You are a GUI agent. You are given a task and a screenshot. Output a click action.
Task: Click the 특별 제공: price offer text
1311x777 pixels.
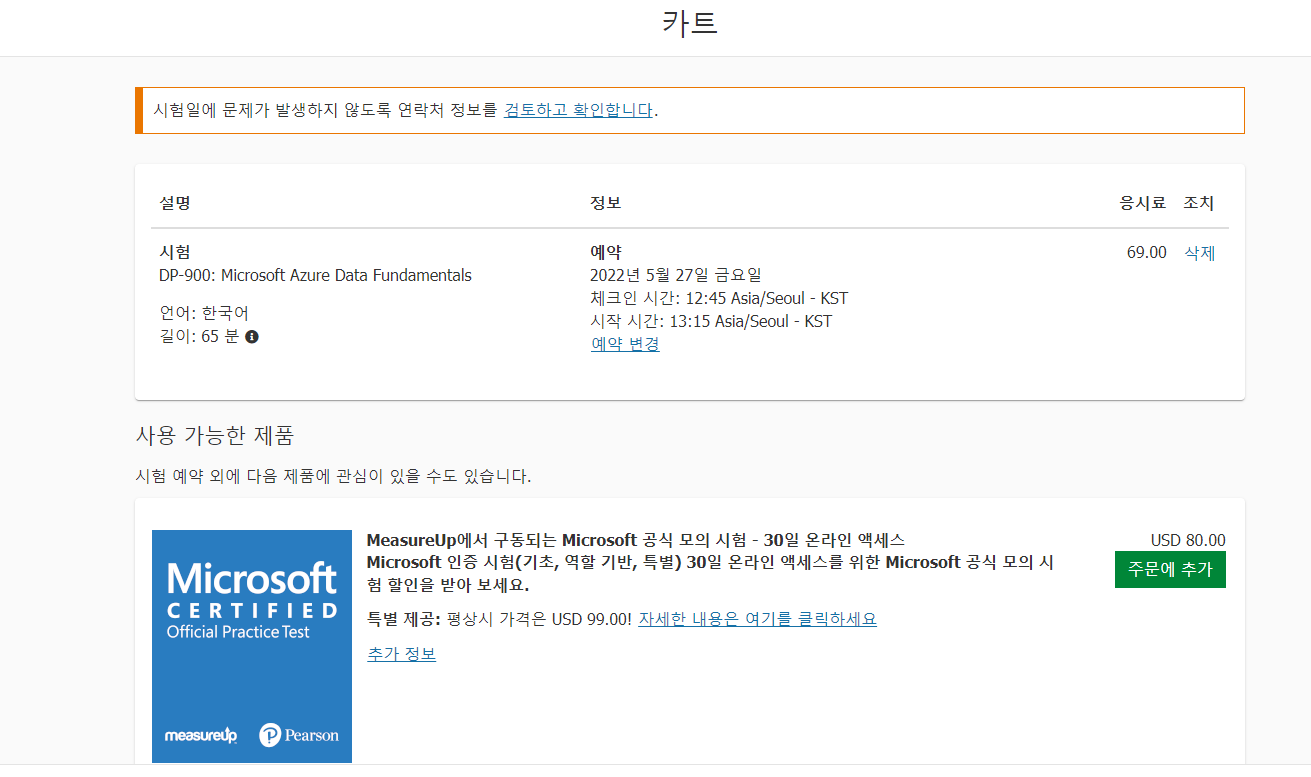[499, 619]
